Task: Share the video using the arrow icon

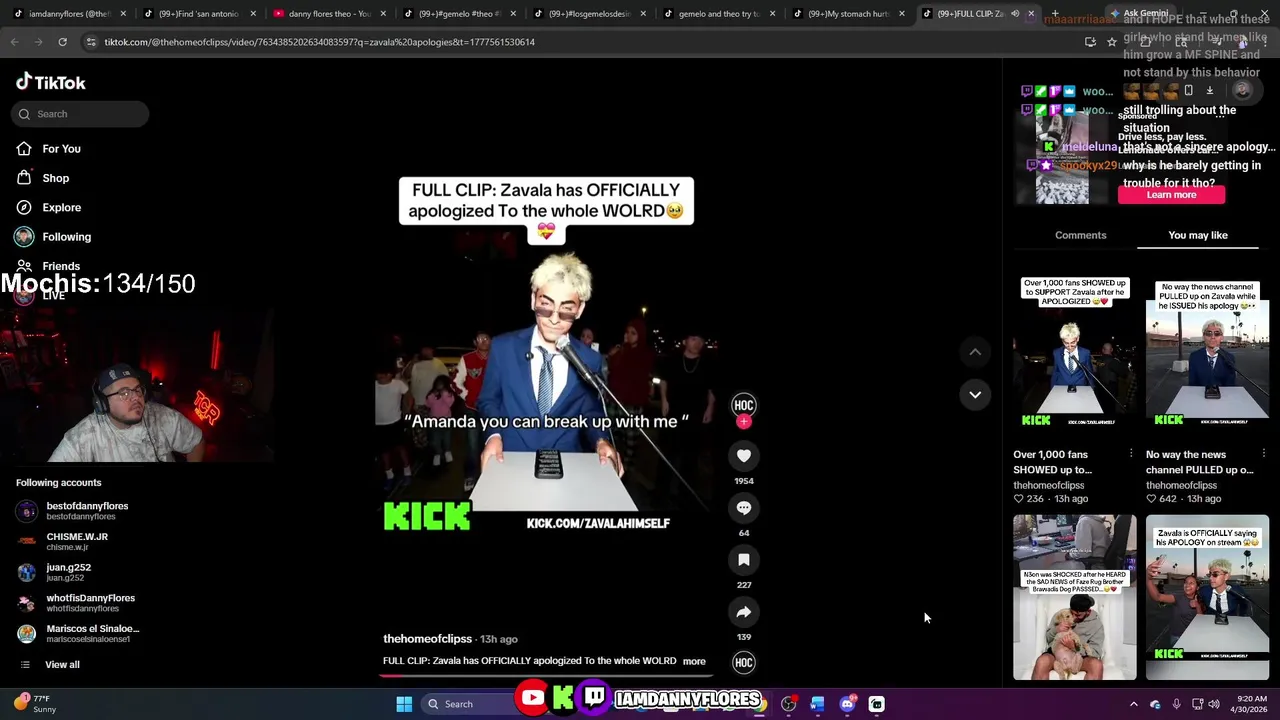Action: [x=744, y=612]
